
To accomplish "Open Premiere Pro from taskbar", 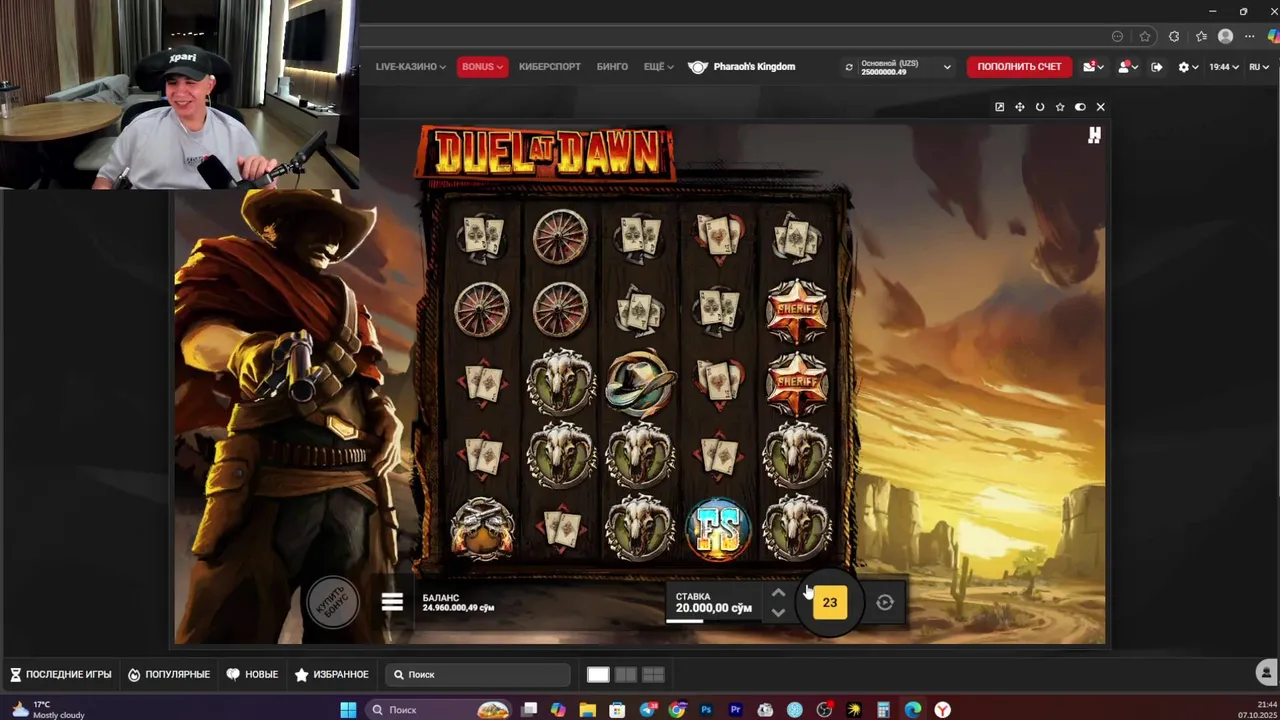I will (x=736, y=710).
